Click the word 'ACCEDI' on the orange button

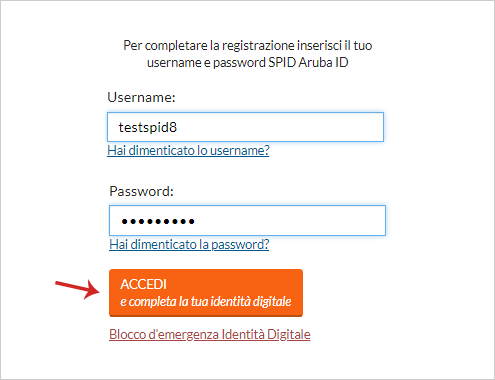143,284
